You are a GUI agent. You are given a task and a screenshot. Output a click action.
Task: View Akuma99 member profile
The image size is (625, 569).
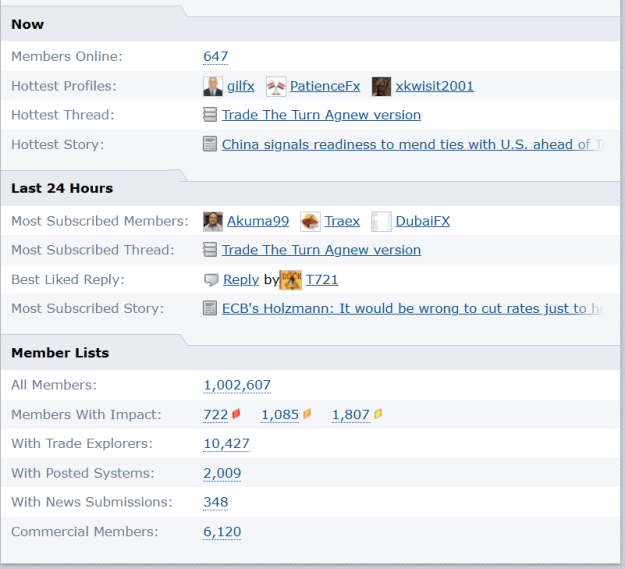pos(258,221)
